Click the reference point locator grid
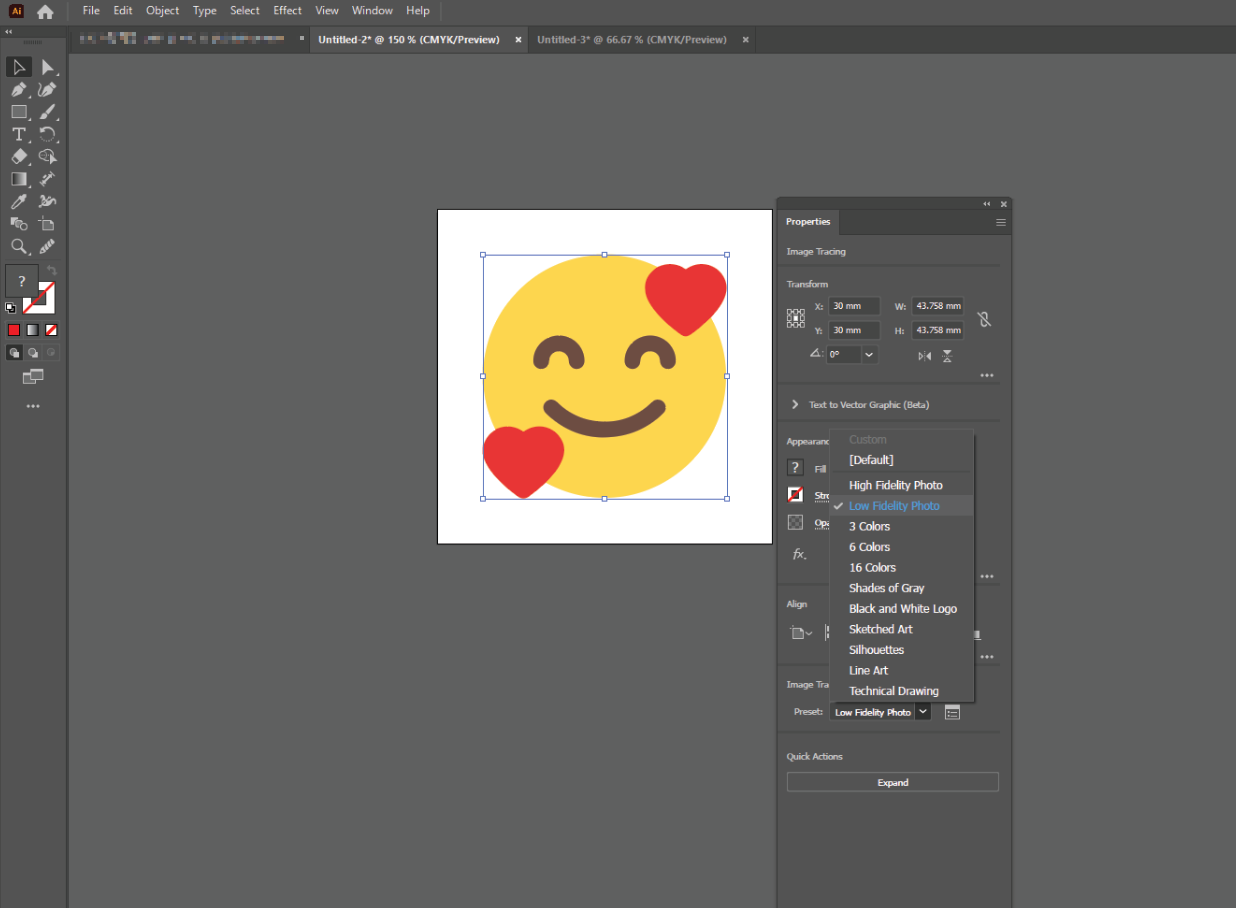This screenshot has width=1236, height=908. coord(796,318)
